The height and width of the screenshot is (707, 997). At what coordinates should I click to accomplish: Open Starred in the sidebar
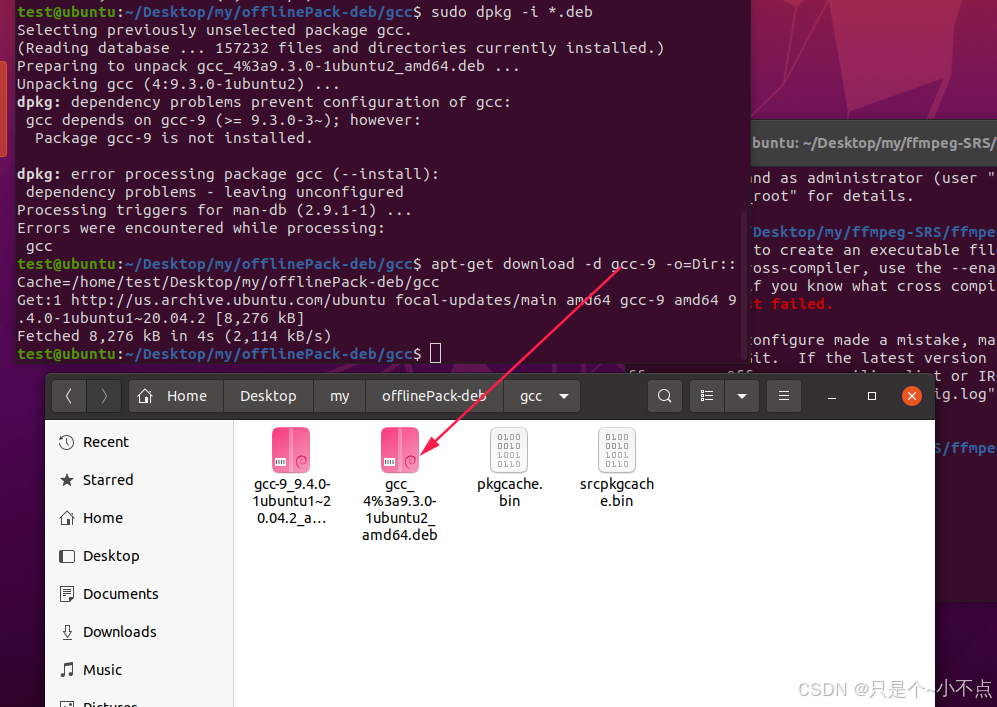140,480
